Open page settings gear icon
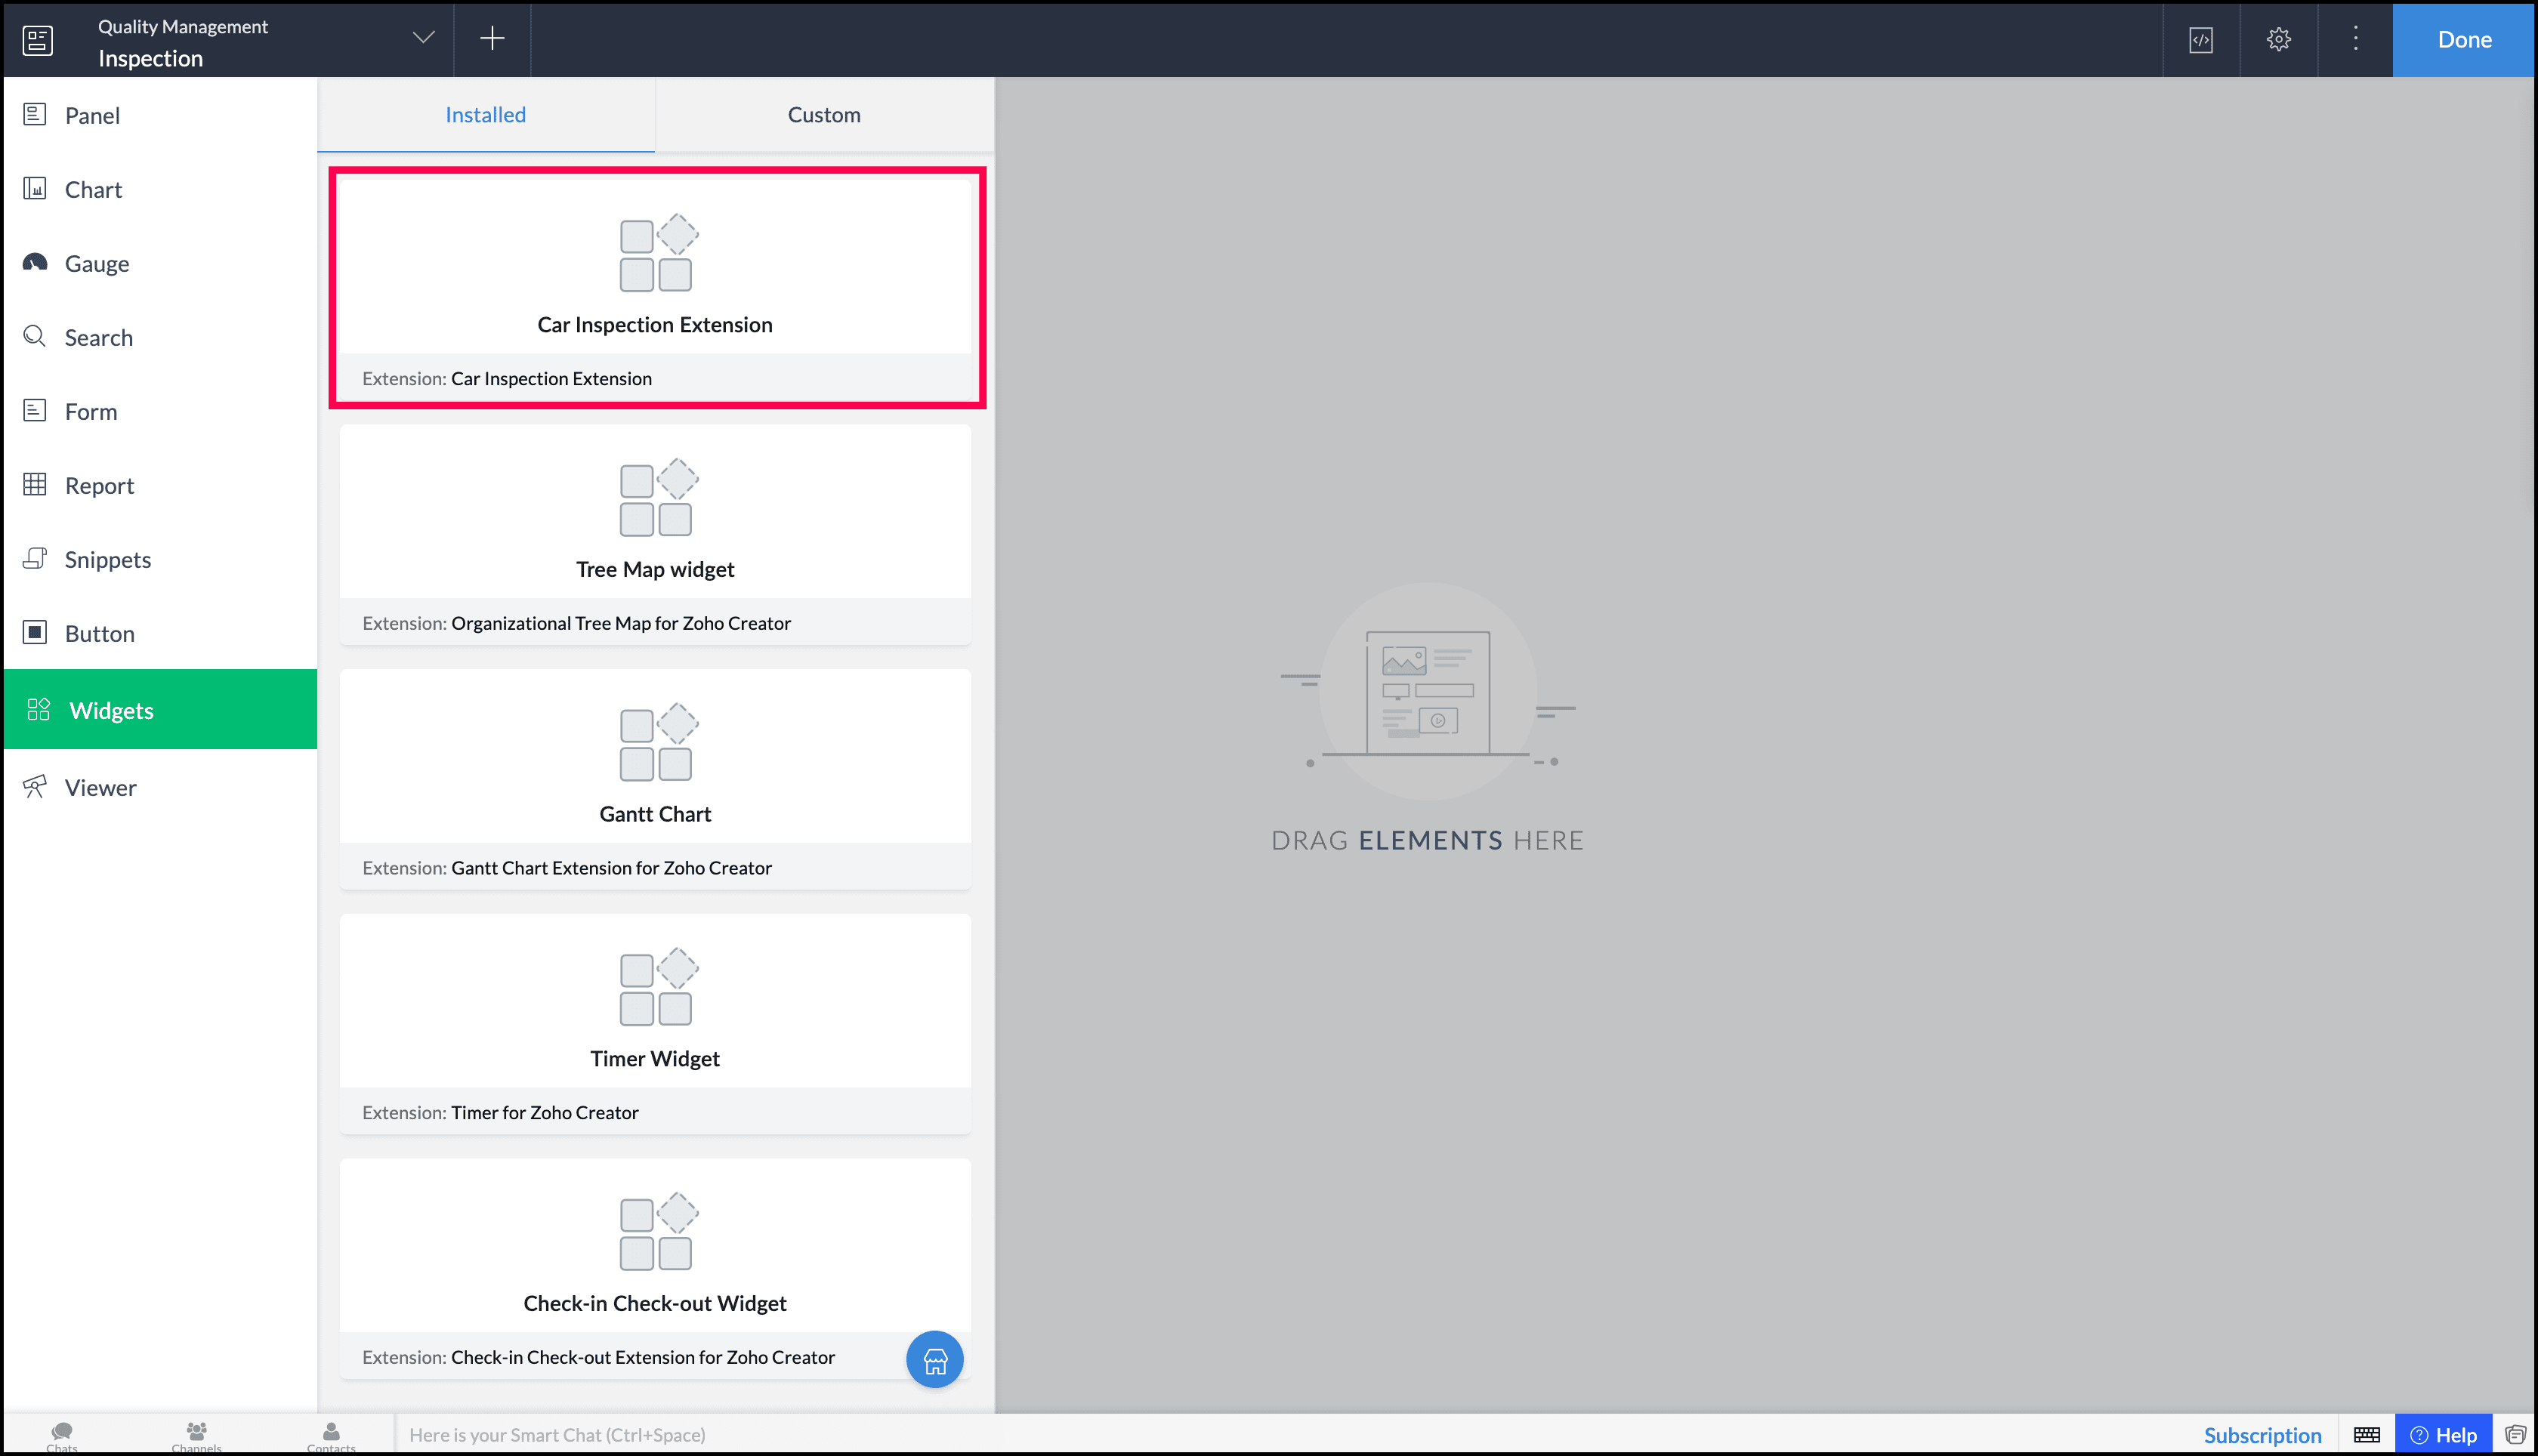This screenshot has height=1456, width=2538. pos(2278,40)
